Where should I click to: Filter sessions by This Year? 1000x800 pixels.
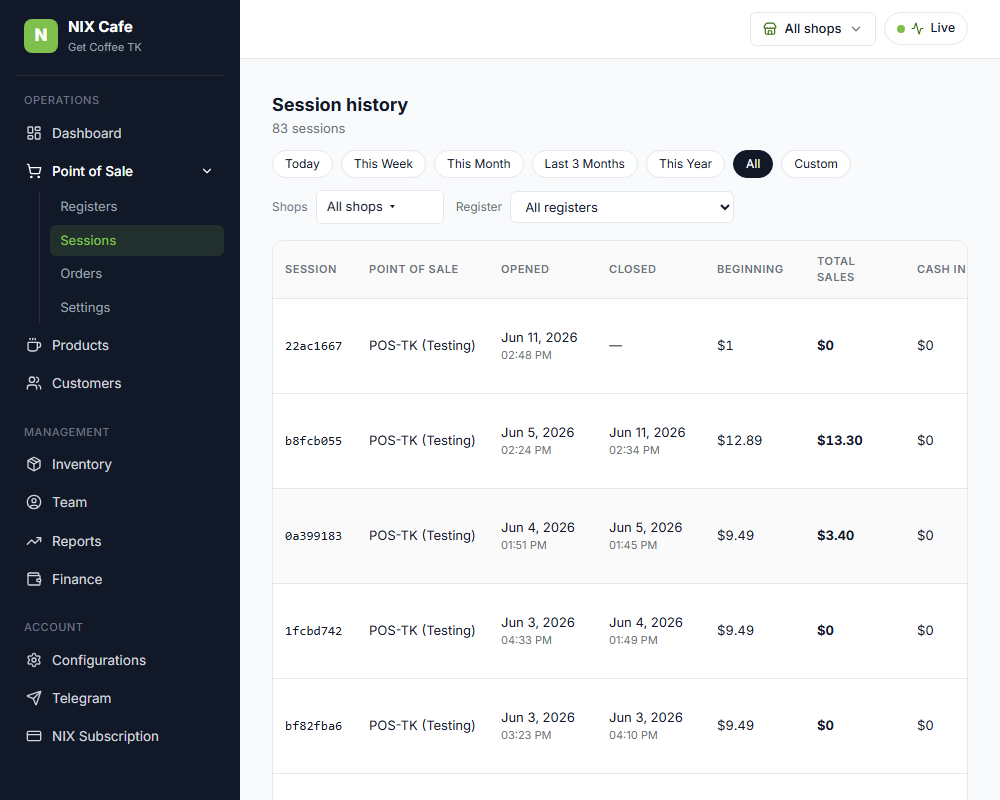click(686, 164)
